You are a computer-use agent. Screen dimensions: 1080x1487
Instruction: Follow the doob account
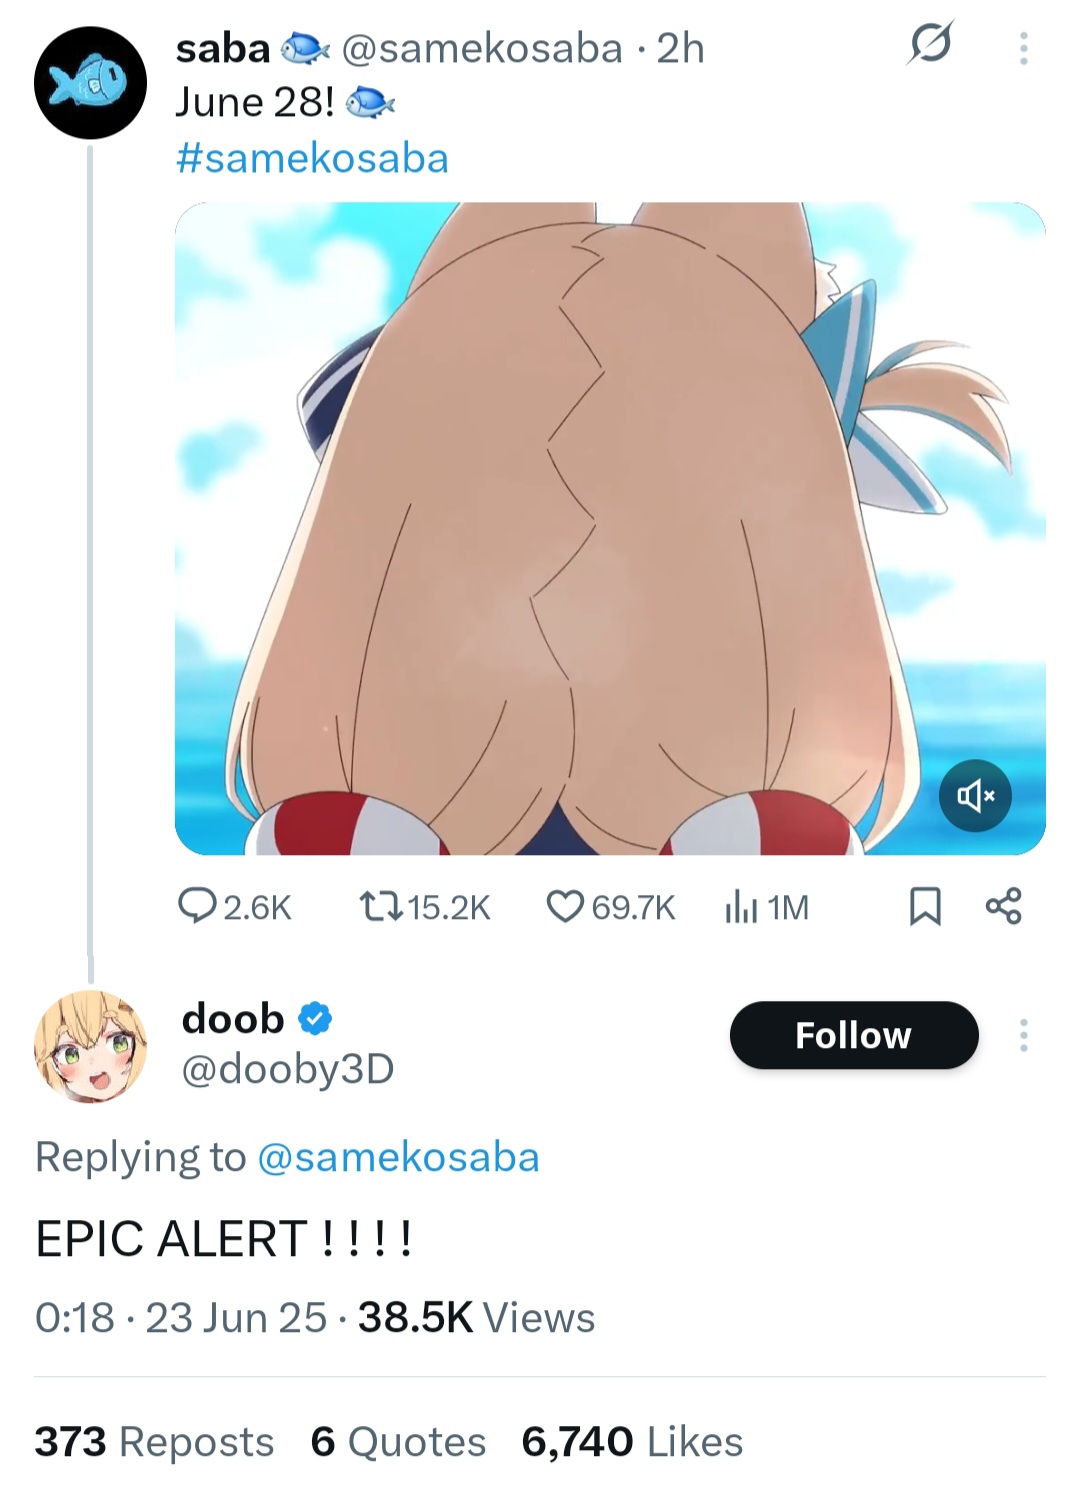[854, 1035]
